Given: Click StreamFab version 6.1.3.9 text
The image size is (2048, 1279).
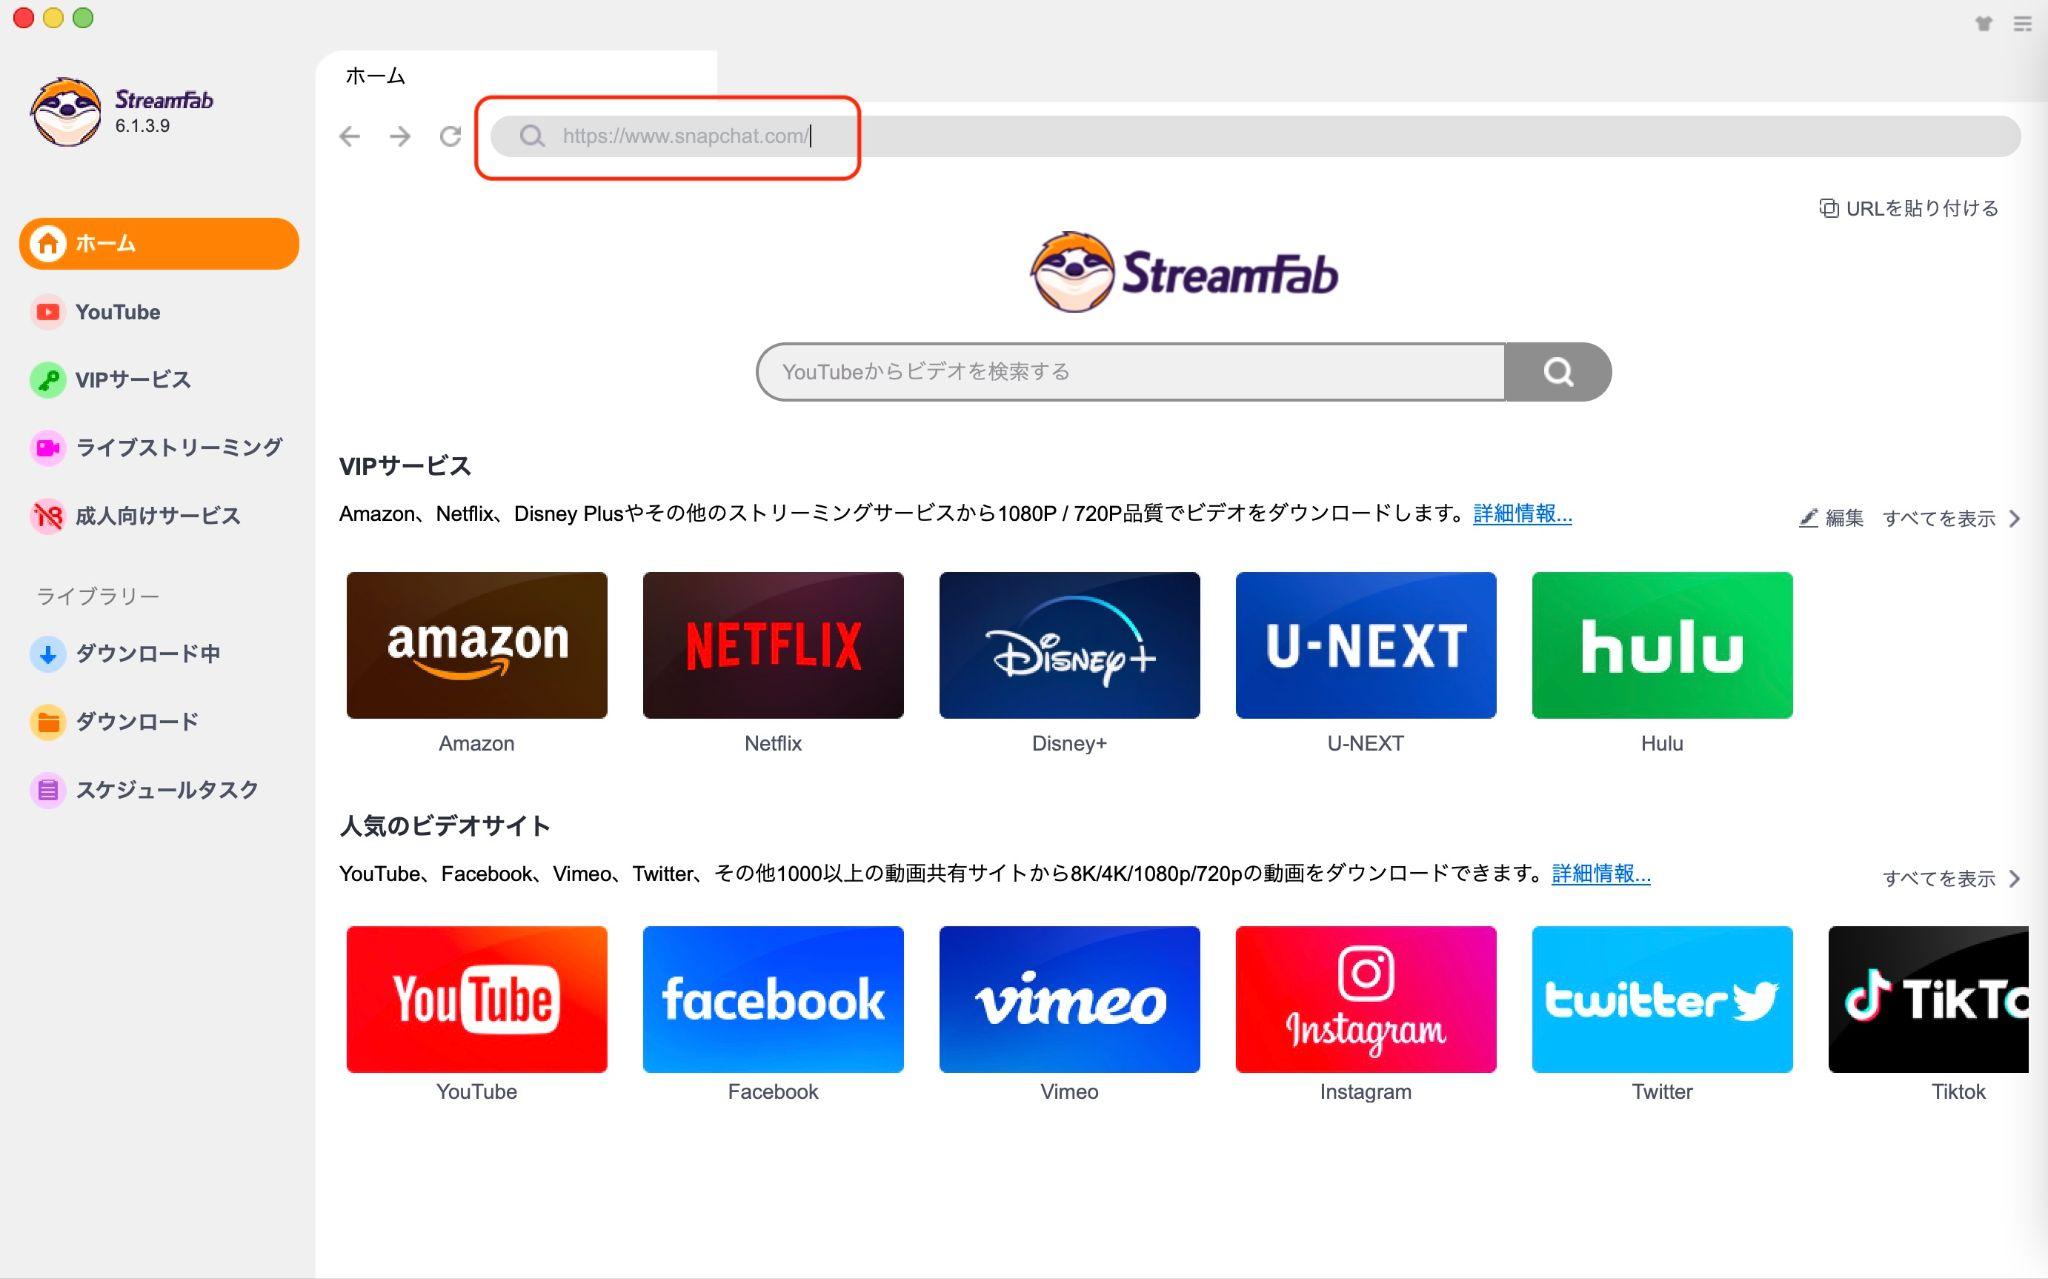Looking at the screenshot, I should point(142,126).
